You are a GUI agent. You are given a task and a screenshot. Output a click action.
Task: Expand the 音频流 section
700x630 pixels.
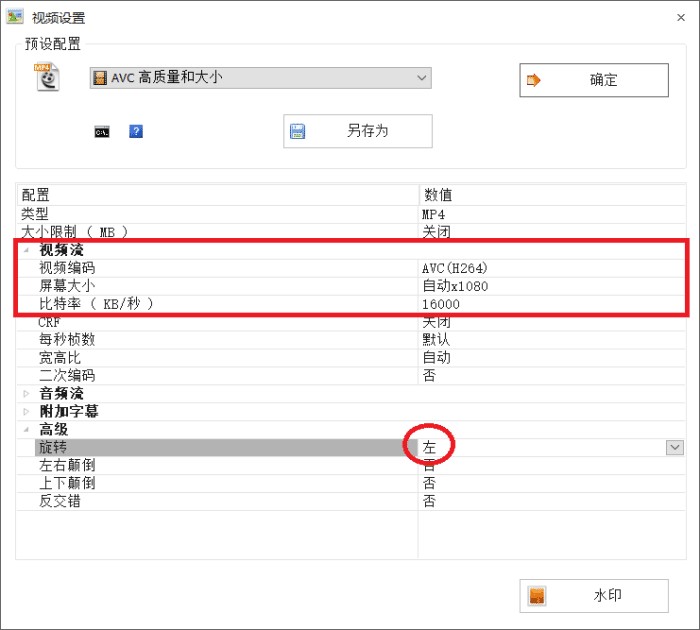(x=27, y=394)
